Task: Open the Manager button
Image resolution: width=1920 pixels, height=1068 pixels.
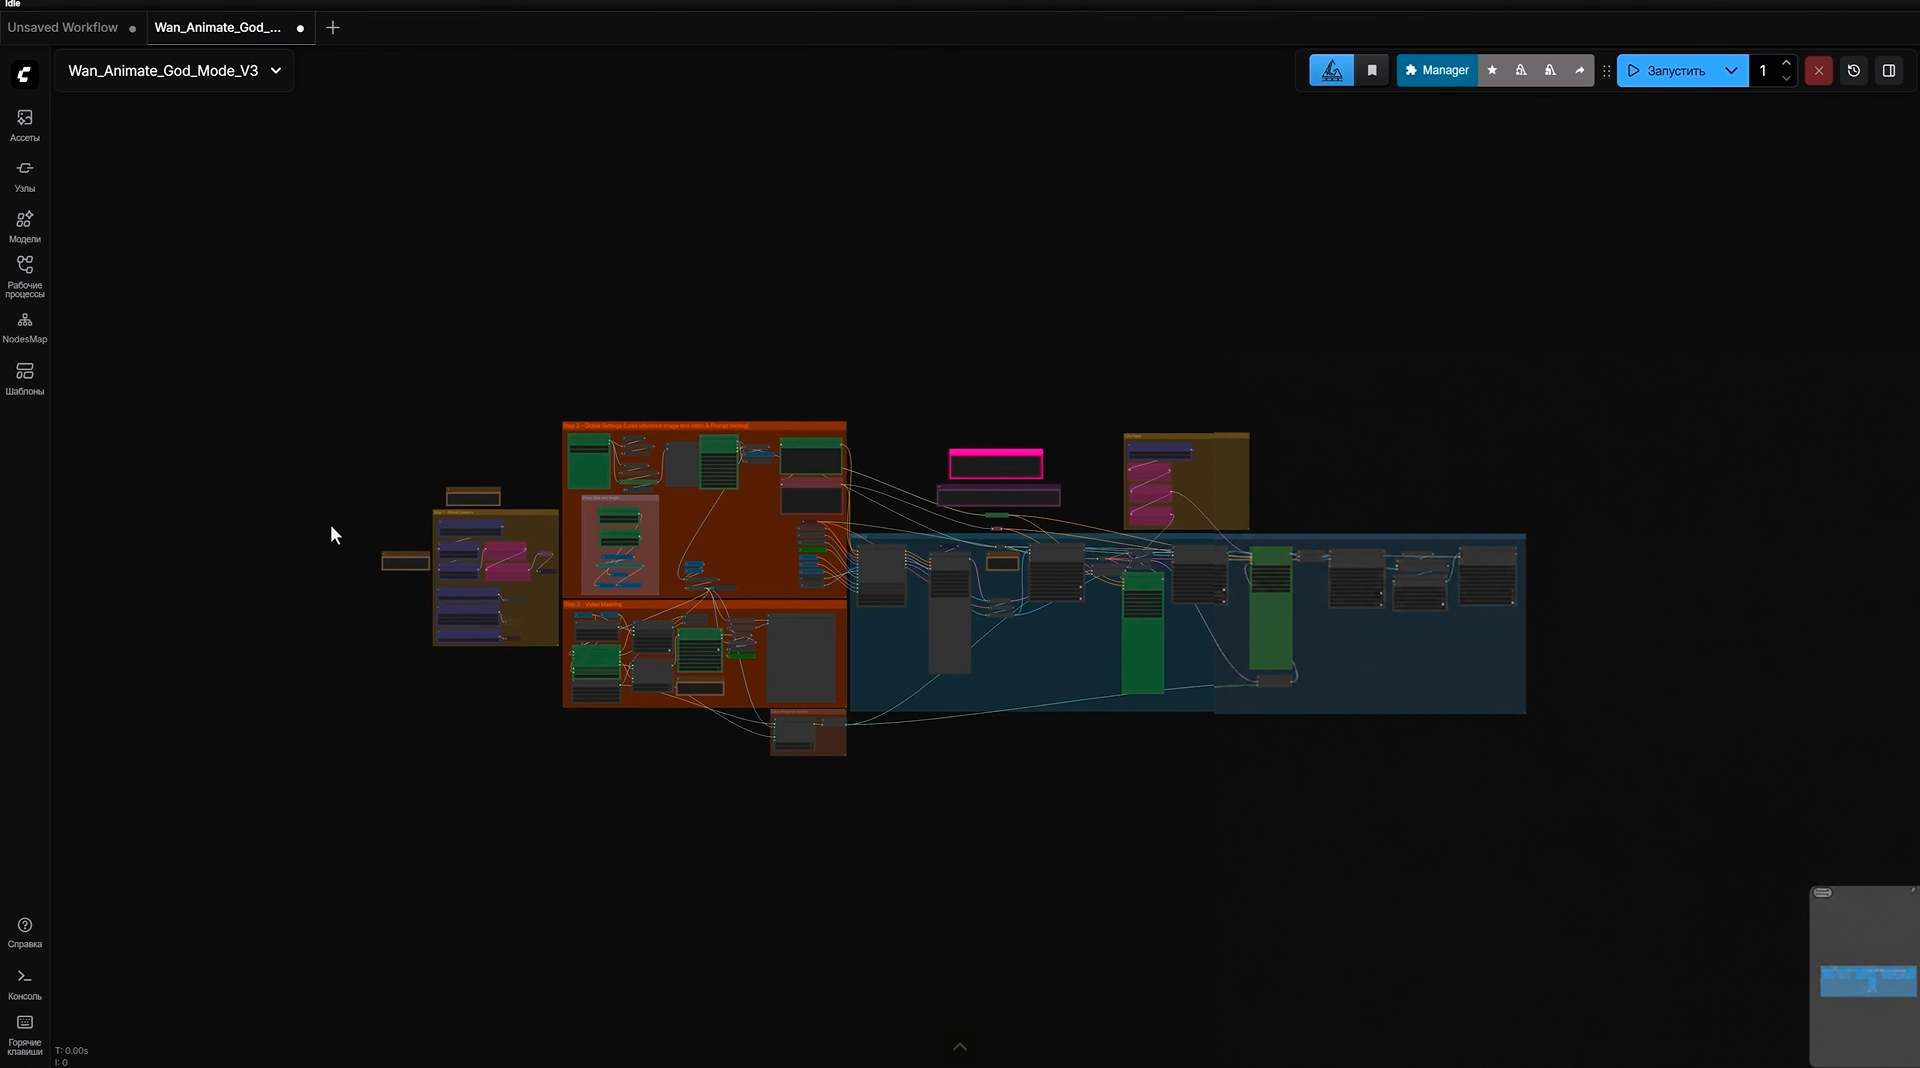Action: 1437,70
